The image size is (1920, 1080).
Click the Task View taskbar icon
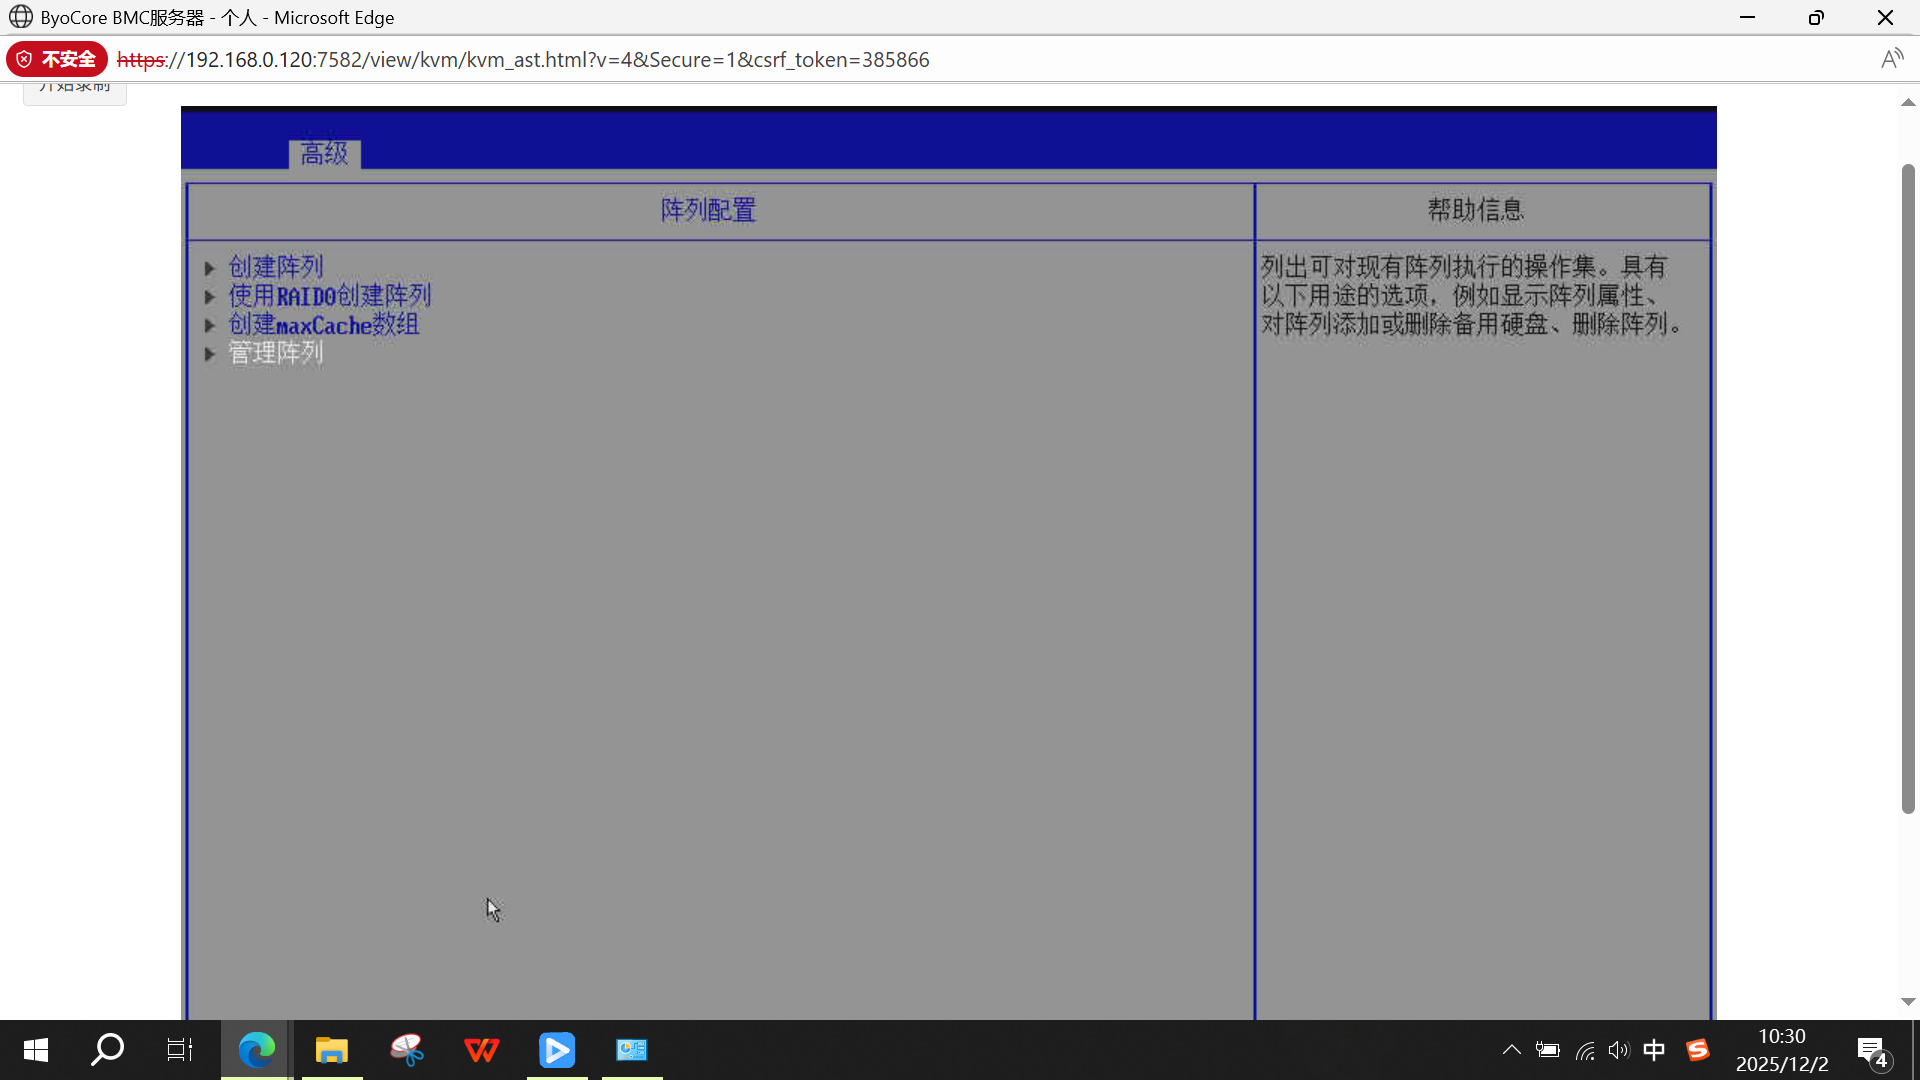click(x=180, y=1050)
